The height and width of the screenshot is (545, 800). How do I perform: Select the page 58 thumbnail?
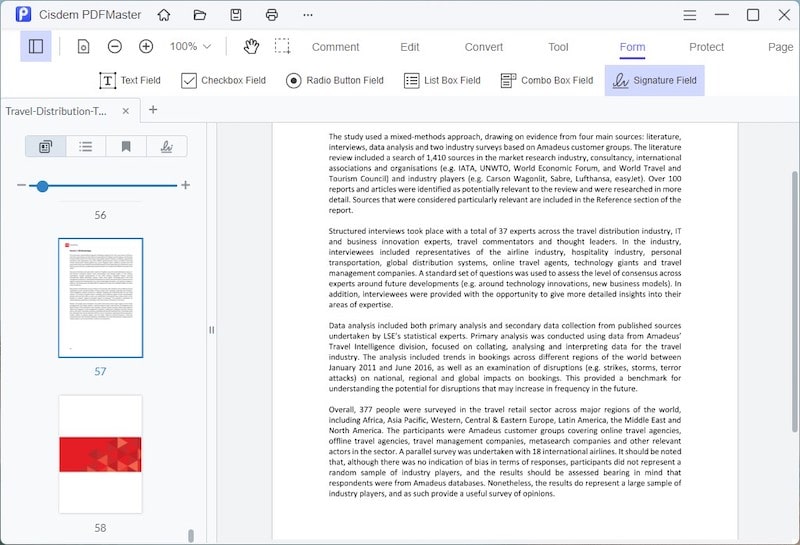[x=100, y=453]
